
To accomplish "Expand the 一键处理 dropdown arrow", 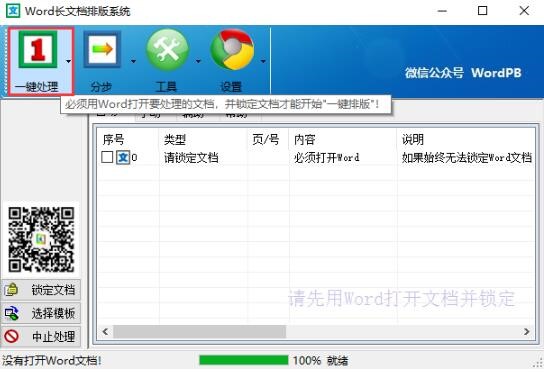I will [68, 61].
